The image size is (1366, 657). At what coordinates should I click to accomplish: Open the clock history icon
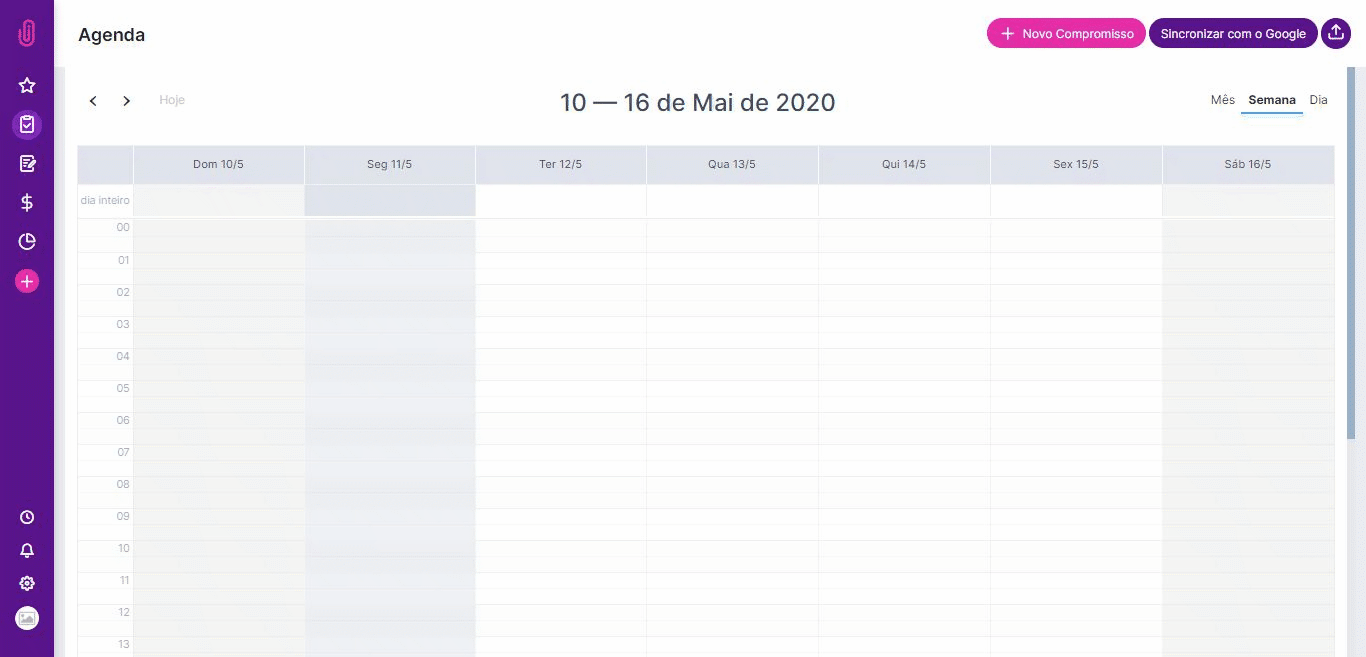(x=27, y=517)
